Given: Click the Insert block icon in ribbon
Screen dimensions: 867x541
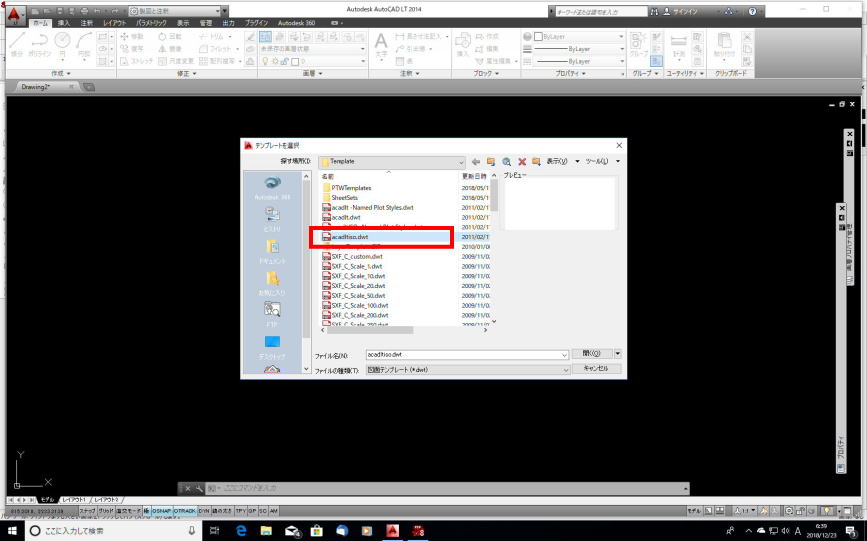Looking at the screenshot, I should pos(462,45).
